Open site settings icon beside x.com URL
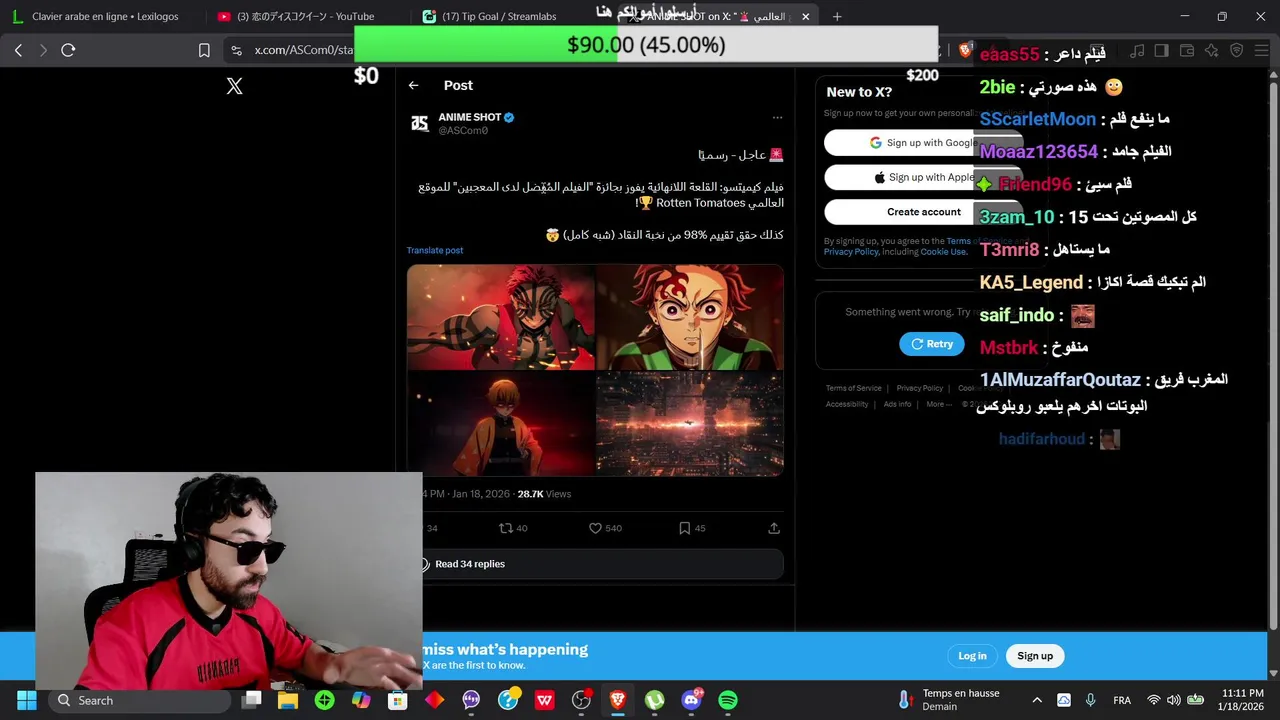The width and height of the screenshot is (1280, 720). click(236, 50)
